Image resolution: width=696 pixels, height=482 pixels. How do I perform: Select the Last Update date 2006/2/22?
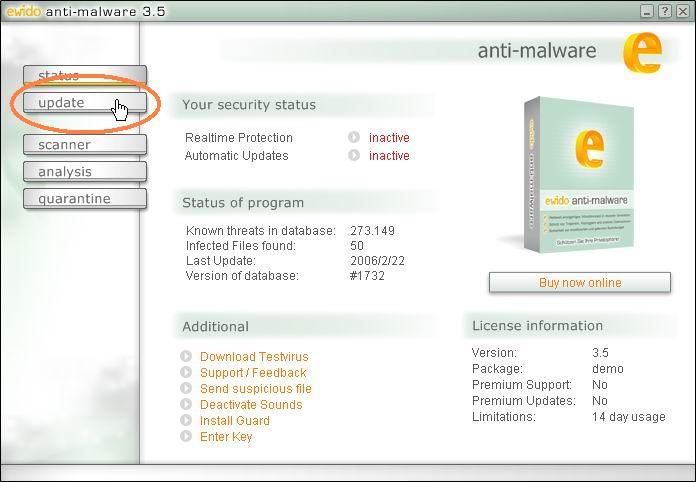point(377,261)
